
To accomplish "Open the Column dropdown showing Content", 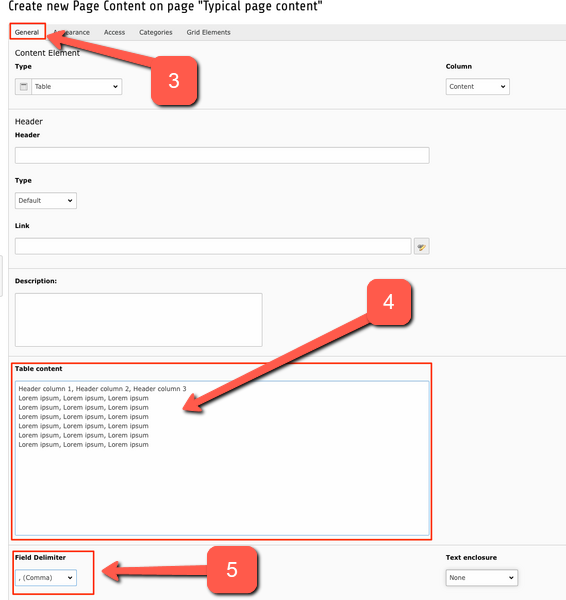I will click(x=478, y=86).
